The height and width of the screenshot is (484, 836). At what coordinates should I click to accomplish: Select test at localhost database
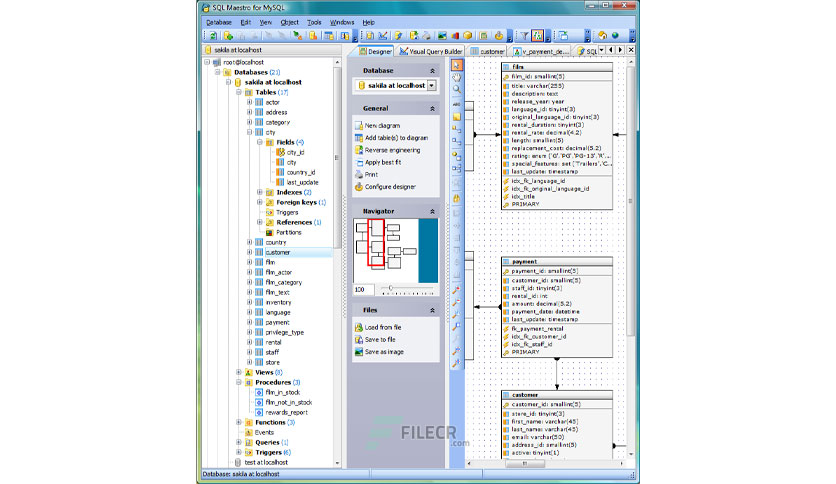tap(266, 463)
